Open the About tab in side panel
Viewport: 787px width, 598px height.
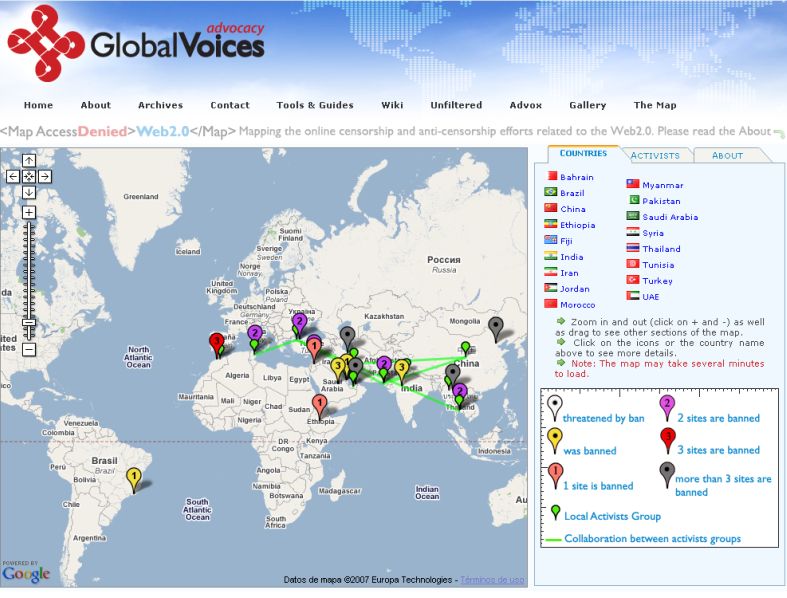click(727, 155)
